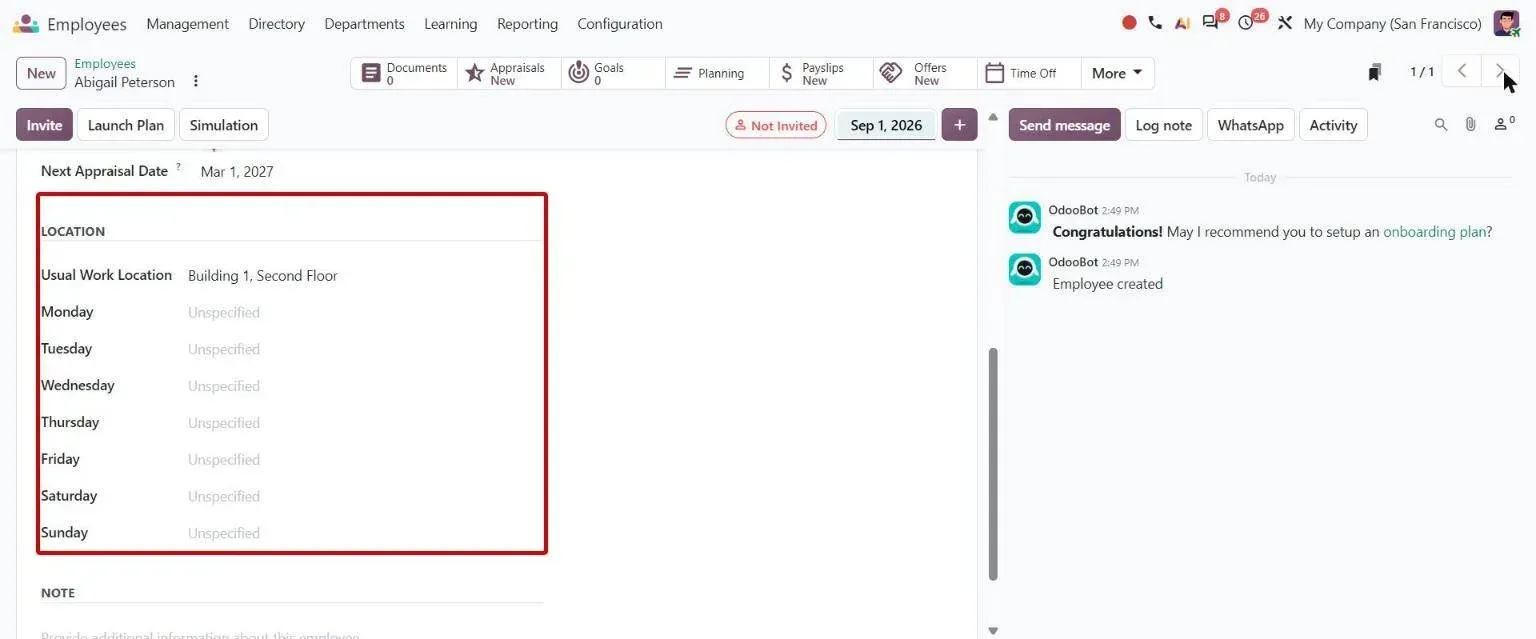Open the Management menu
Image resolution: width=1536 pixels, height=639 pixels.
pos(187,24)
